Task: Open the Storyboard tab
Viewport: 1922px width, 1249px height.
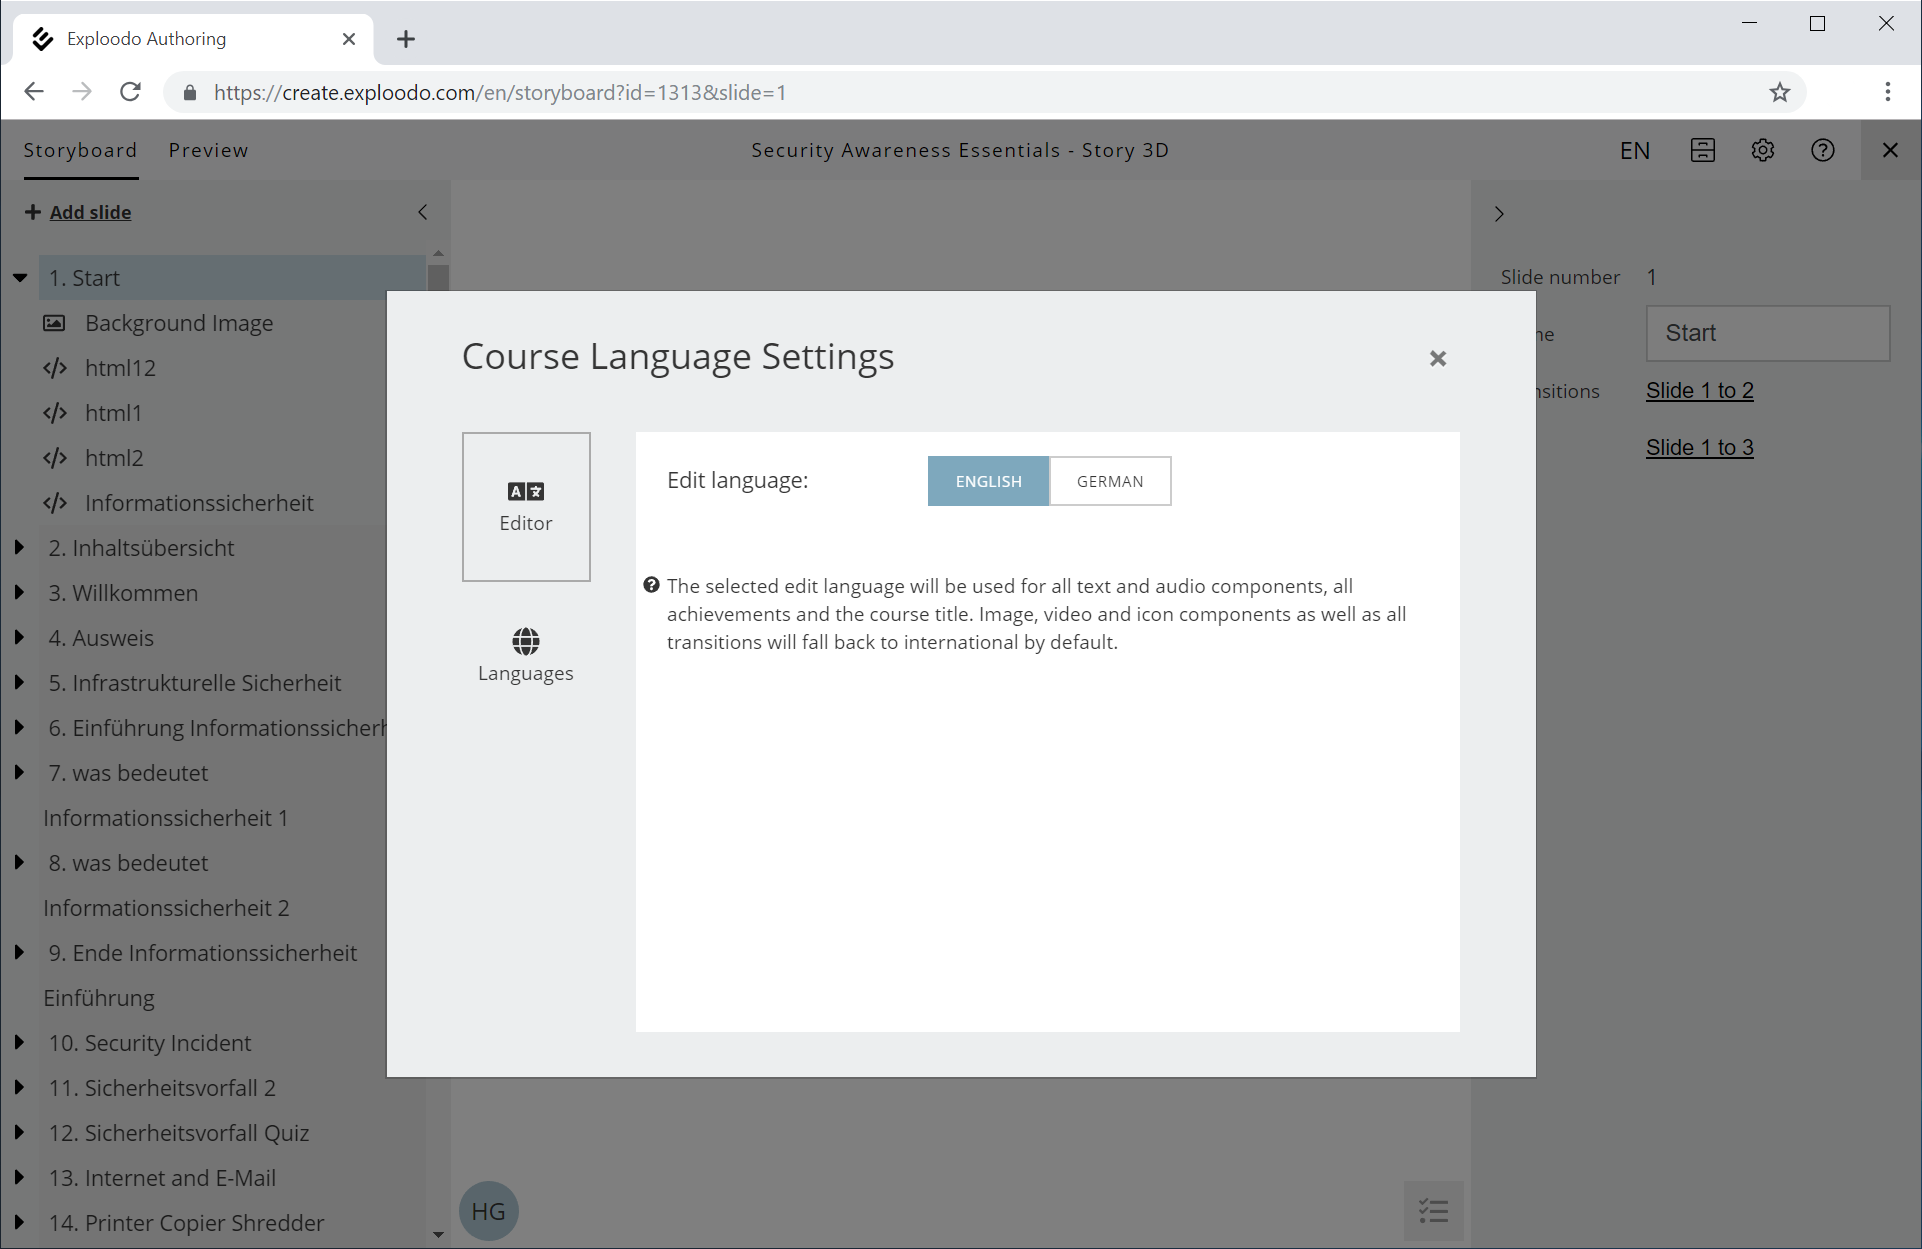Action: pyautogui.click(x=80, y=150)
